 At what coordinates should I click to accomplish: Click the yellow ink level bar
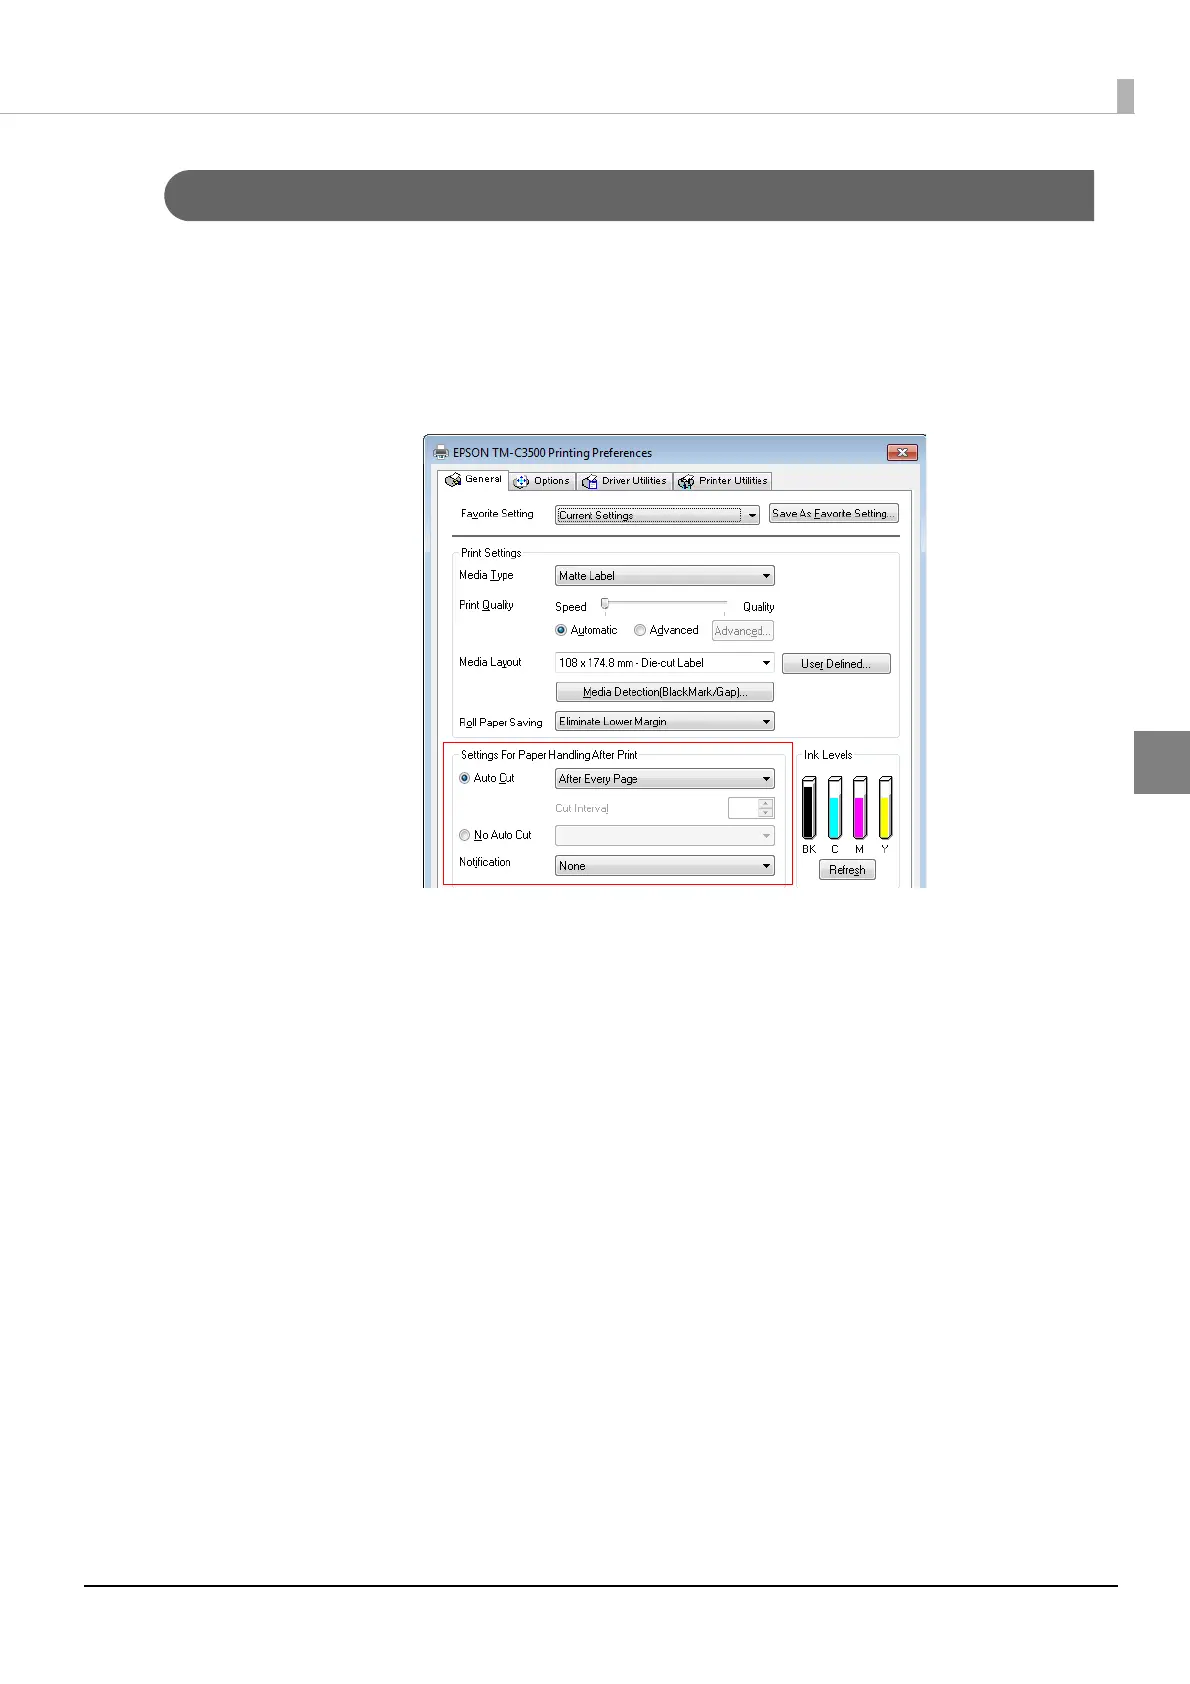click(x=885, y=808)
